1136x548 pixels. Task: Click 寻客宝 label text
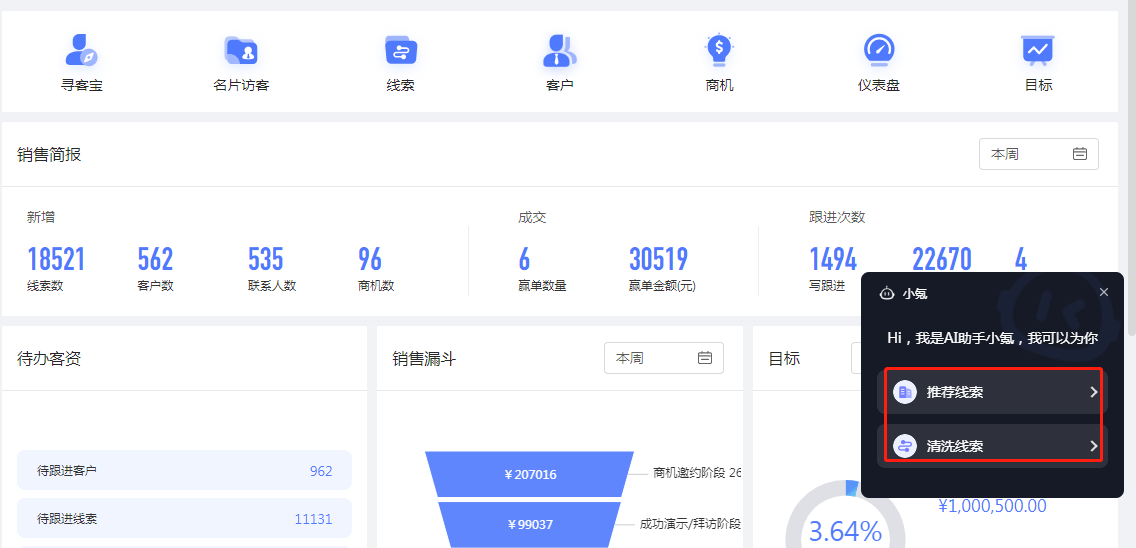click(82, 85)
